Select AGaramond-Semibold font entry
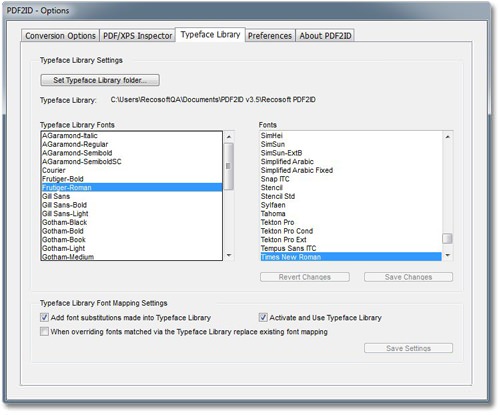 132,153
